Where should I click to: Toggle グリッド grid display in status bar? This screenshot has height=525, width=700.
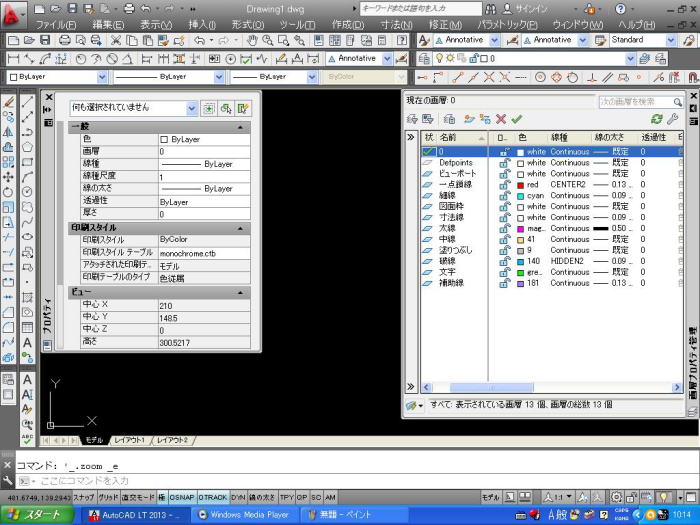(108, 497)
